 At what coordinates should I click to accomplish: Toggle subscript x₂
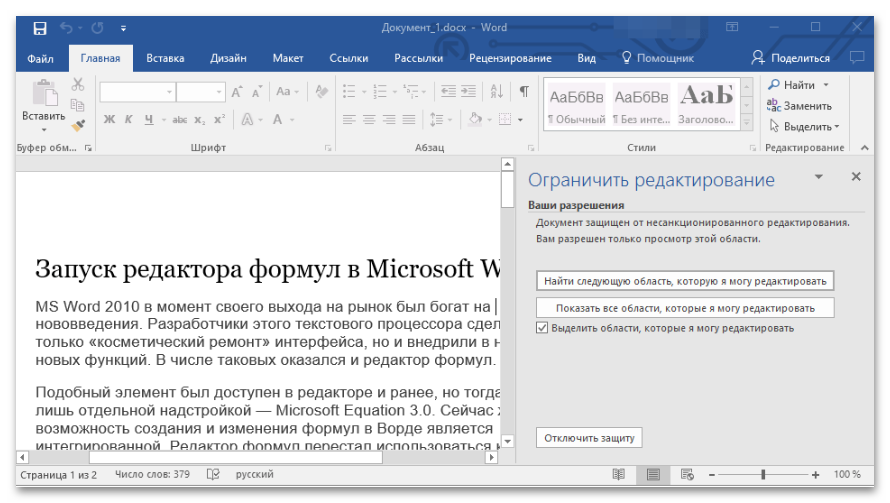click(x=199, y=120)
